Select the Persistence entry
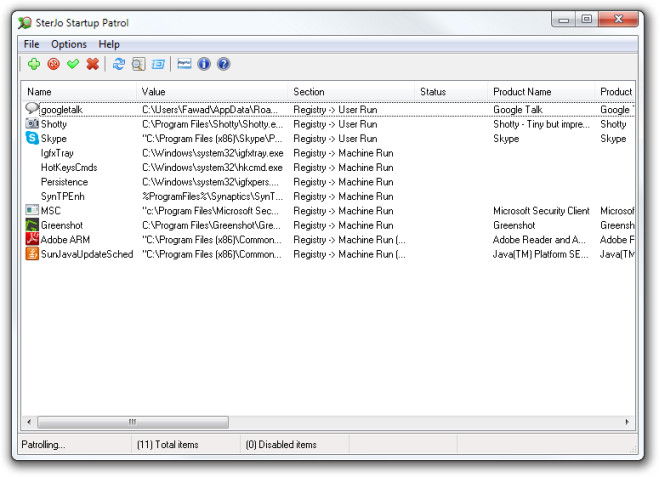The width and height of the screenshot is (660, 477). [64, 181]
